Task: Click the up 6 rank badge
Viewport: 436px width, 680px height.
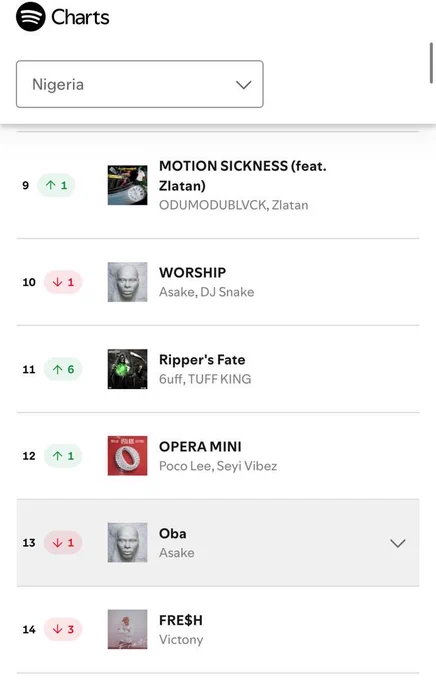Action: pyautogui.click(x=63, y=369)
